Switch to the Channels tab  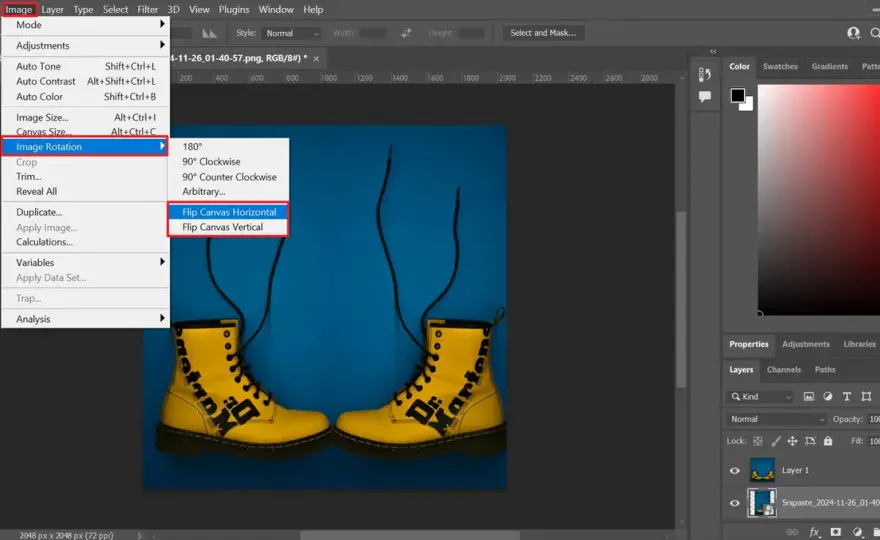point(783,369)
